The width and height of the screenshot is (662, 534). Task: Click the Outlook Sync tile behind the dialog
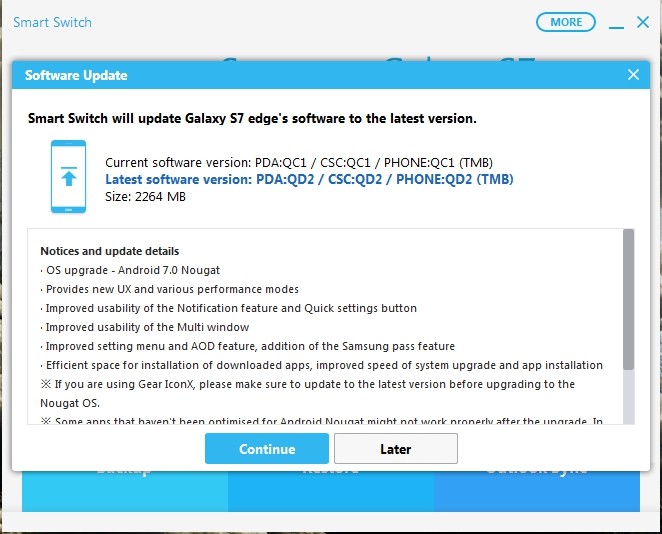(537, 491)
